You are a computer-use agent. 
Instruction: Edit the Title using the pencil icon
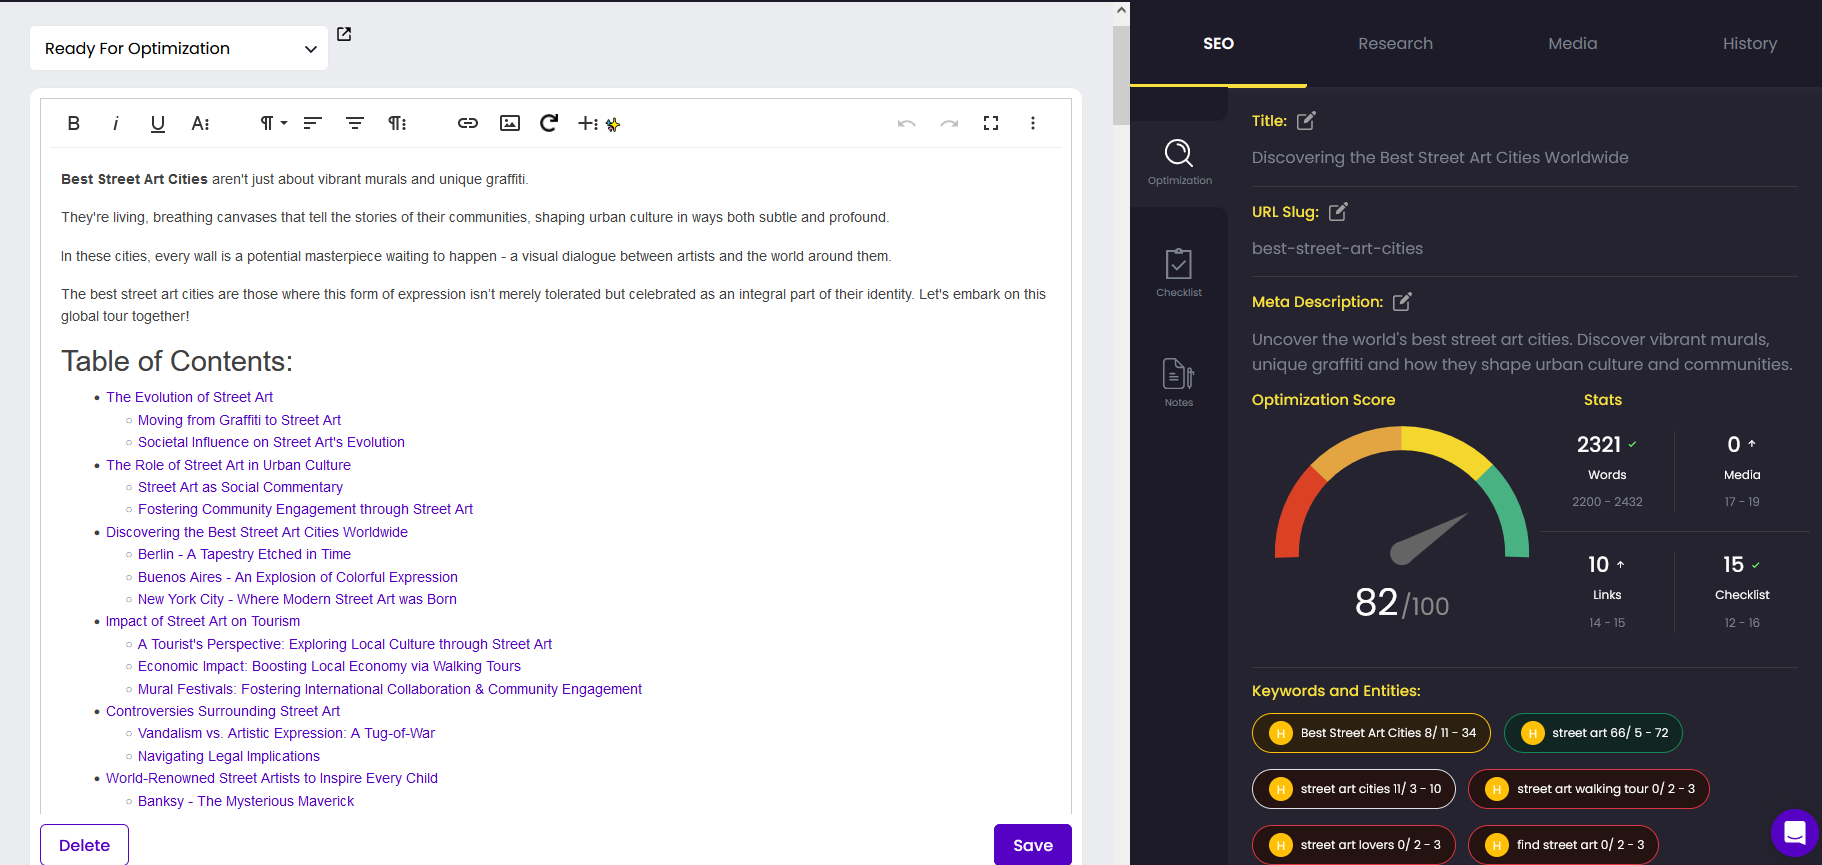(1306, 121)
